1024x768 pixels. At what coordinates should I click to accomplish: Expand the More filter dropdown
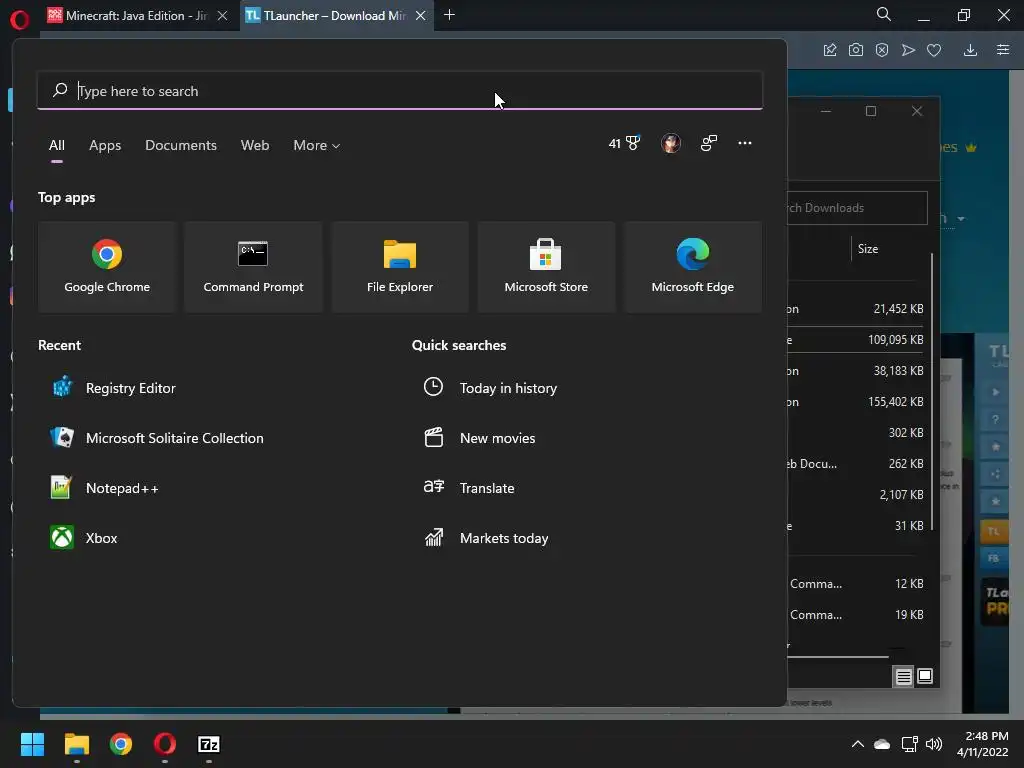tap(317, 145)
